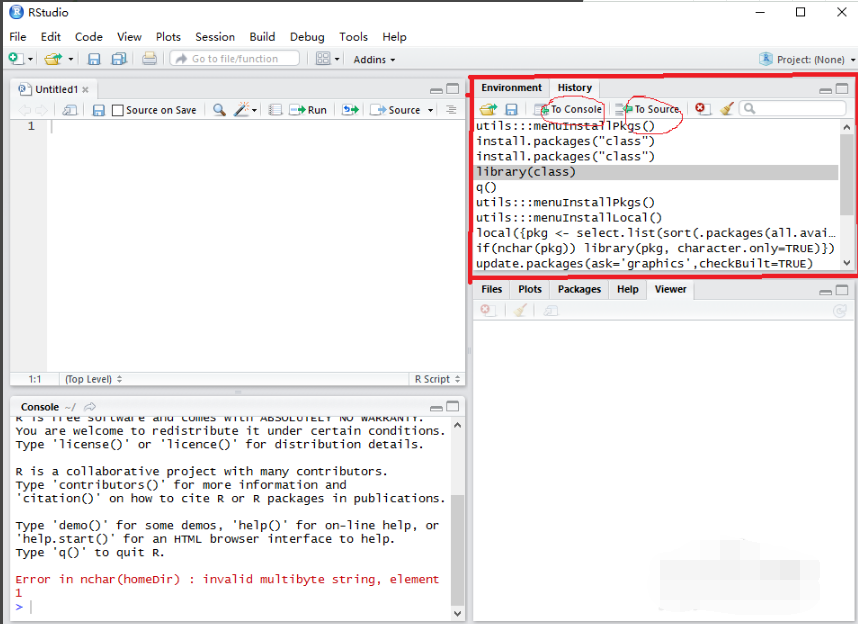Click the New File icon in main toolbar

click(17, 59)
